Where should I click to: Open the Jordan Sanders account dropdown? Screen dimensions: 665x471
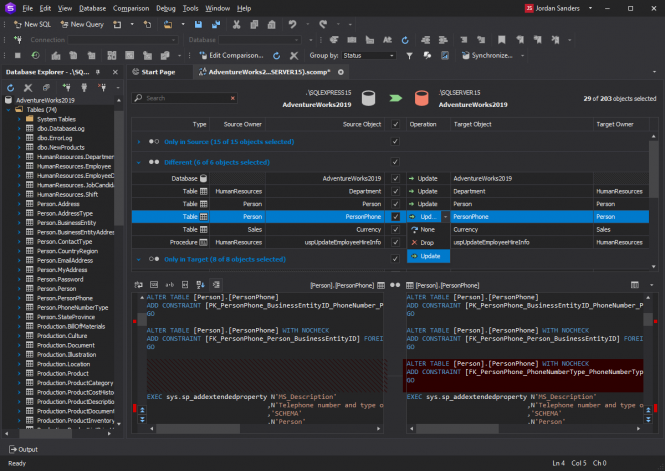point(590,8)
